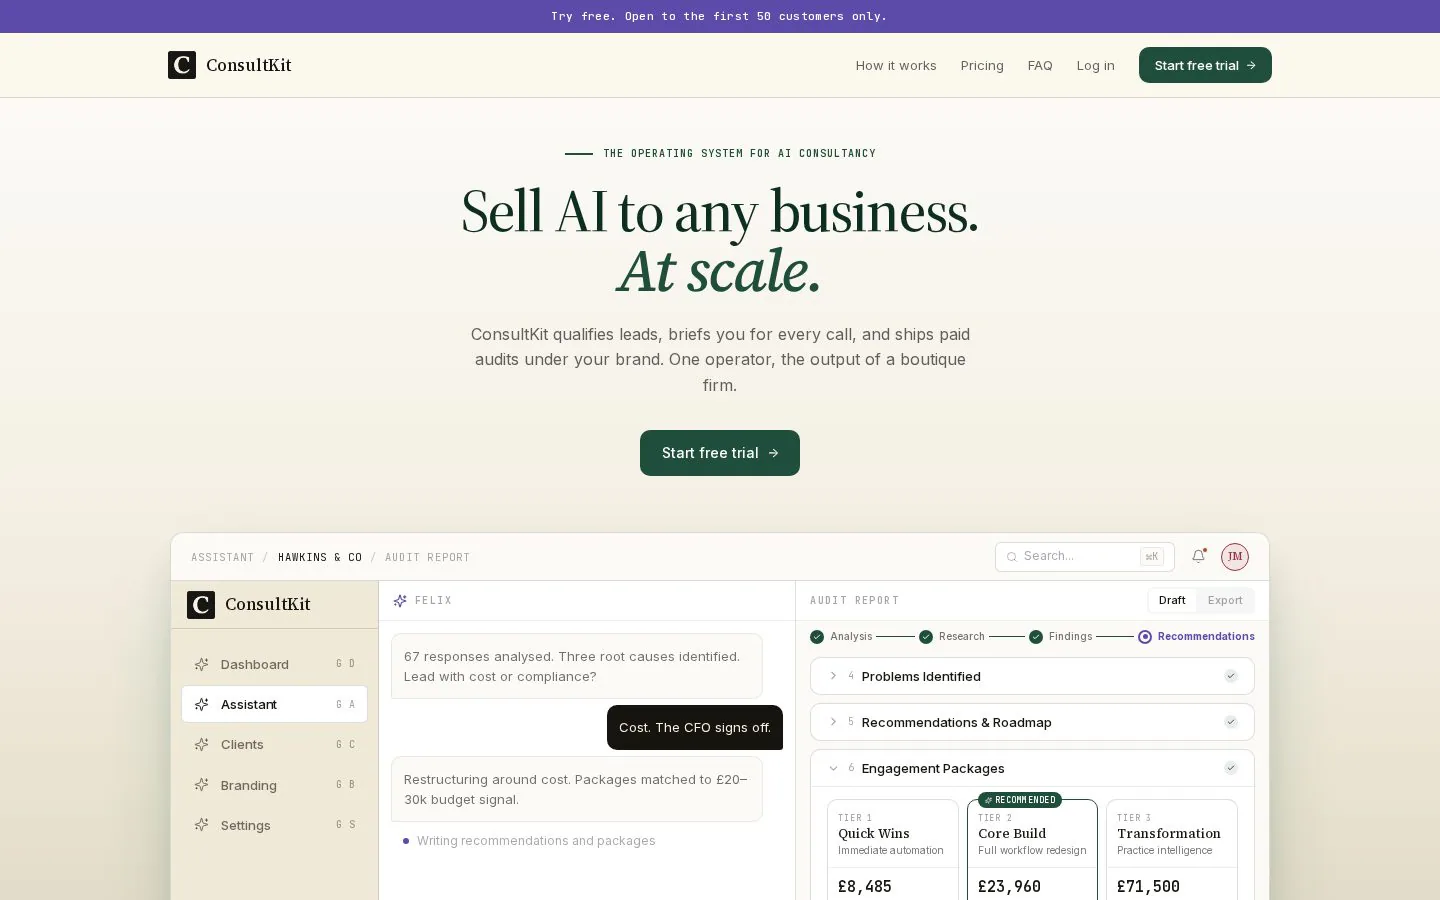Click the Assistant sparkle icon in sidebar

coord(201,704)
